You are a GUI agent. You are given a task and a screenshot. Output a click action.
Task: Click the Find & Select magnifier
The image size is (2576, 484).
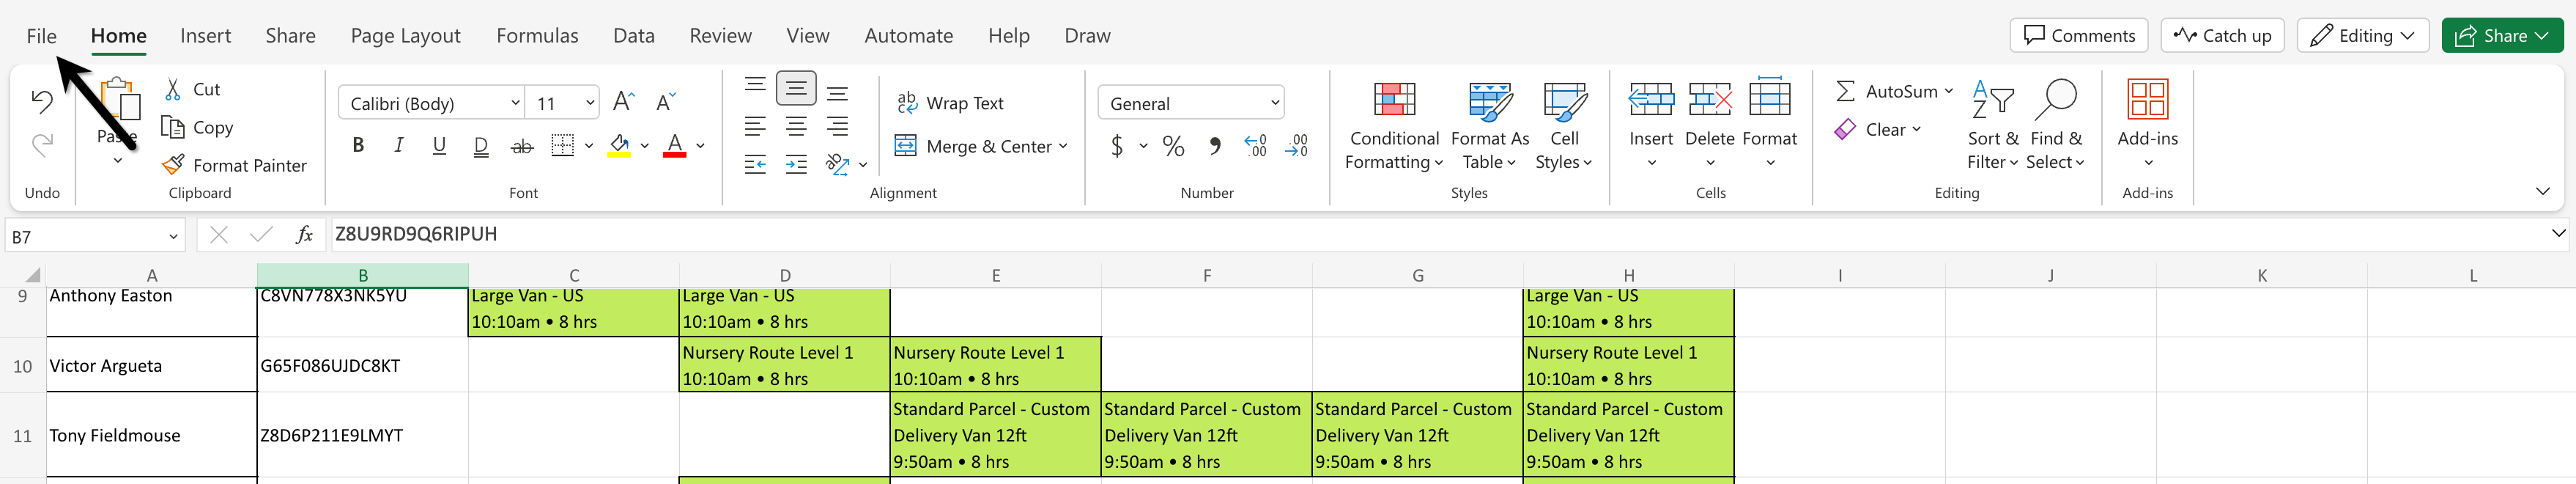click(x=2055, y=101)
